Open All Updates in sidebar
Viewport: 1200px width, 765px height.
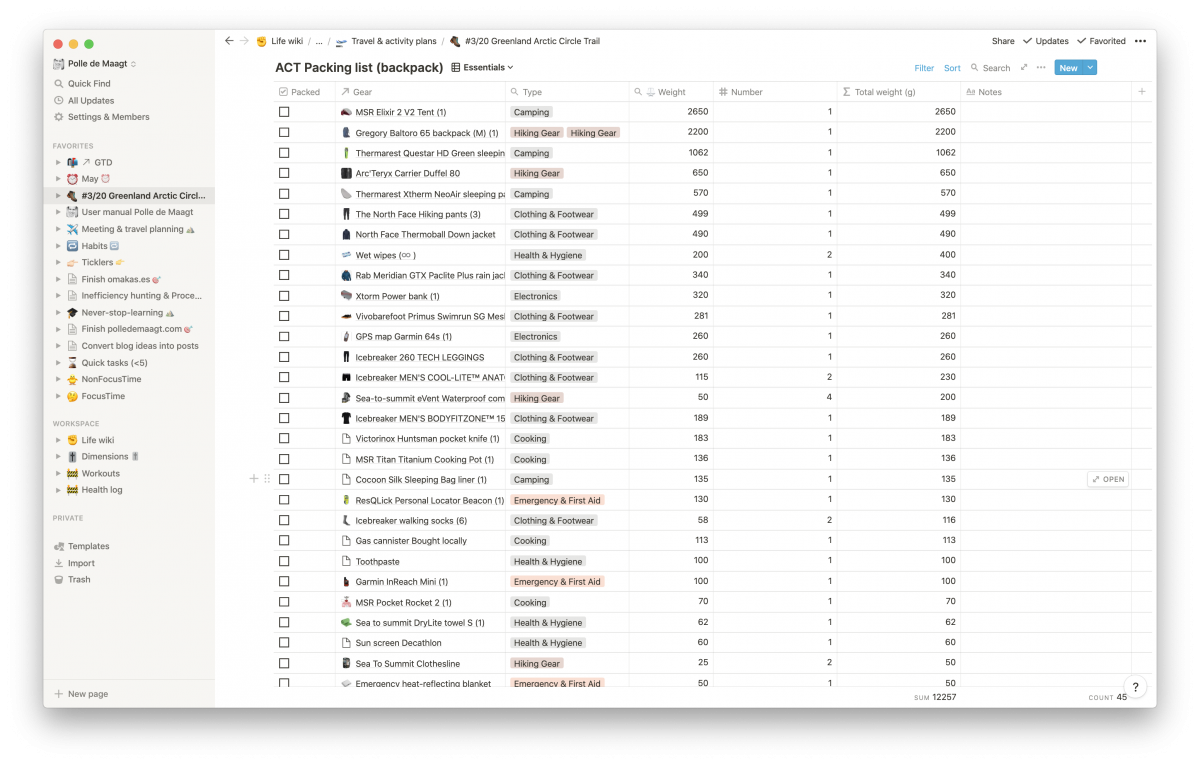coord(91,100)
